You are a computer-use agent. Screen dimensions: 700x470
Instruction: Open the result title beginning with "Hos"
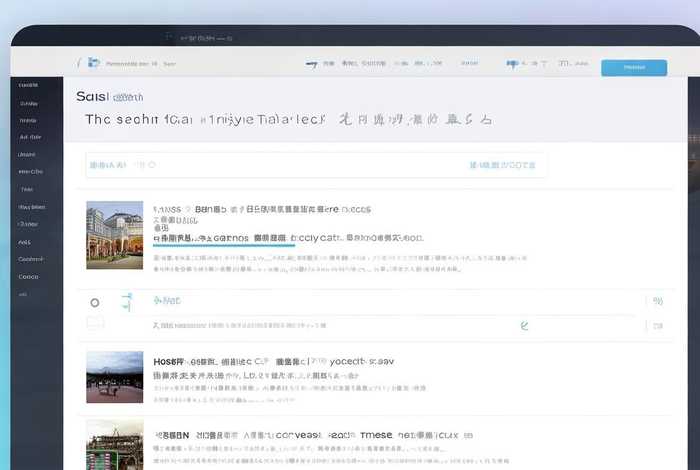click(x=274, y=362)
